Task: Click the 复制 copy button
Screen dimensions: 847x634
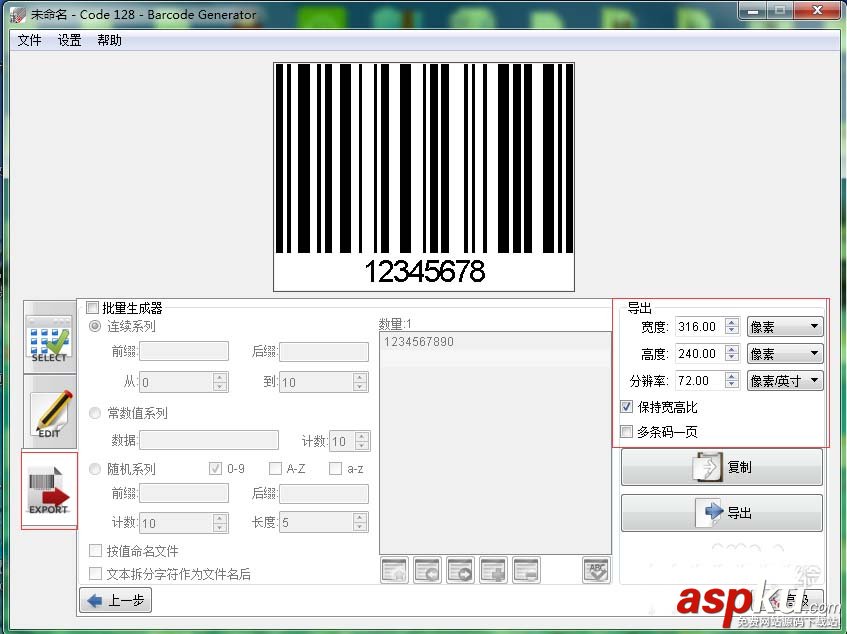Action: pyautogui.click(x=721, y=466)
